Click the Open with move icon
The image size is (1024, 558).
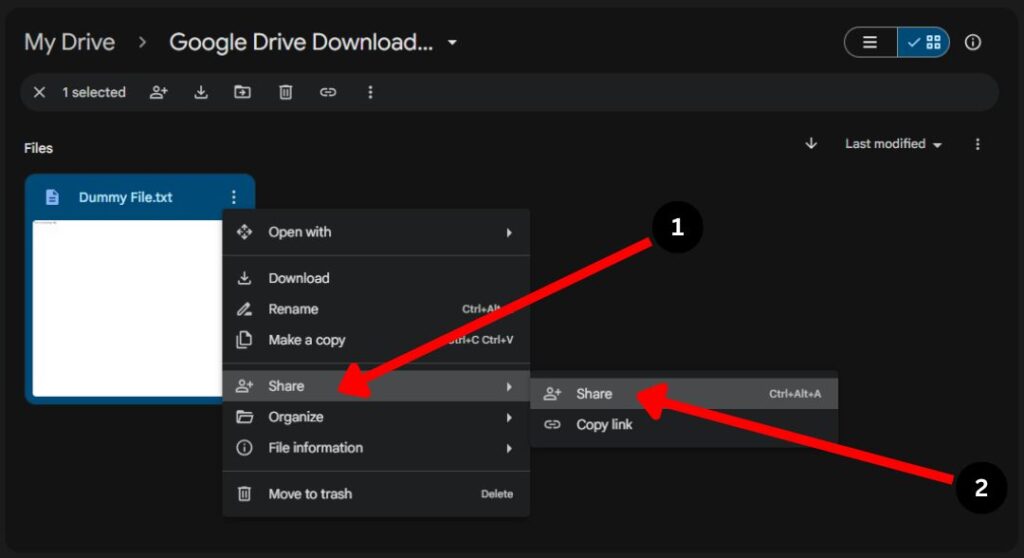pyautogui.click(x=244, y=232)
